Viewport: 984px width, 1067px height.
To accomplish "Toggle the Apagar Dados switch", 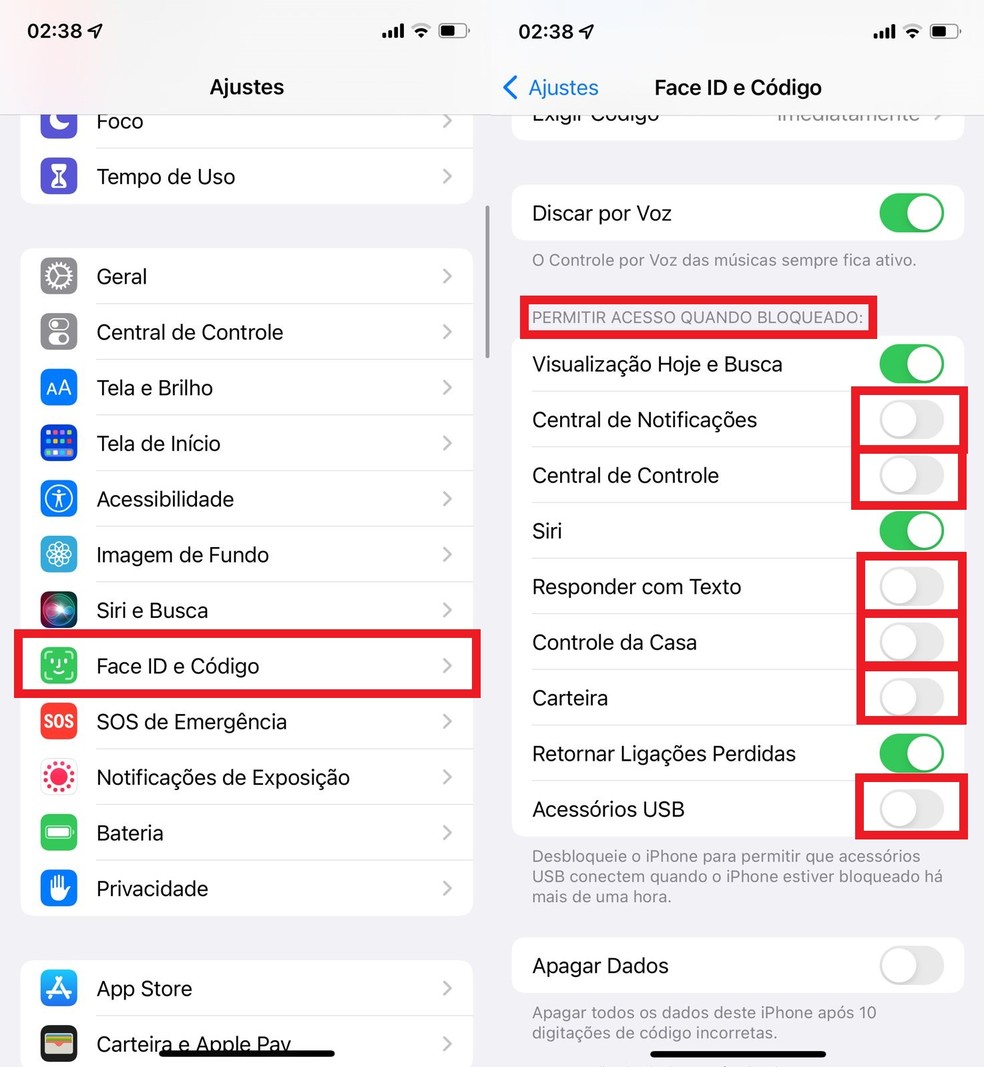I will 911,966.
